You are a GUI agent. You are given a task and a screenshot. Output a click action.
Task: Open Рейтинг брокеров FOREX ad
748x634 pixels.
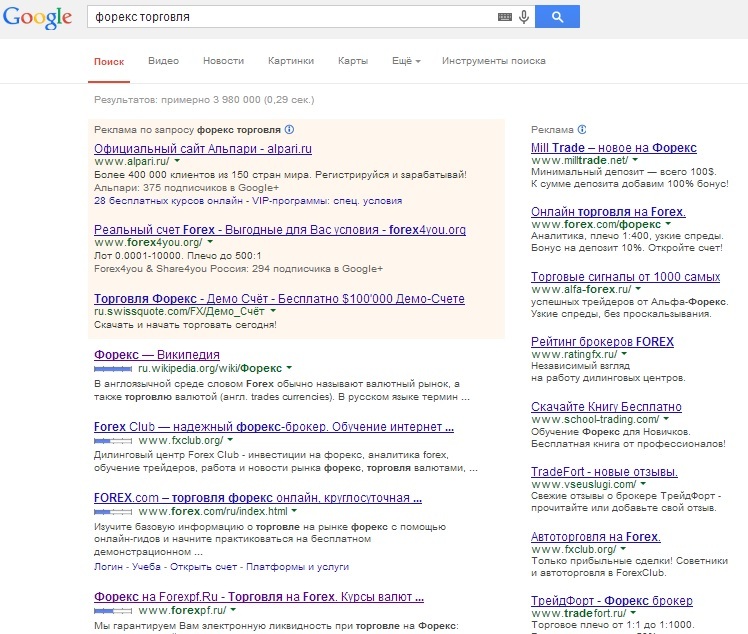pyautogui.click(x=603, y=342)
